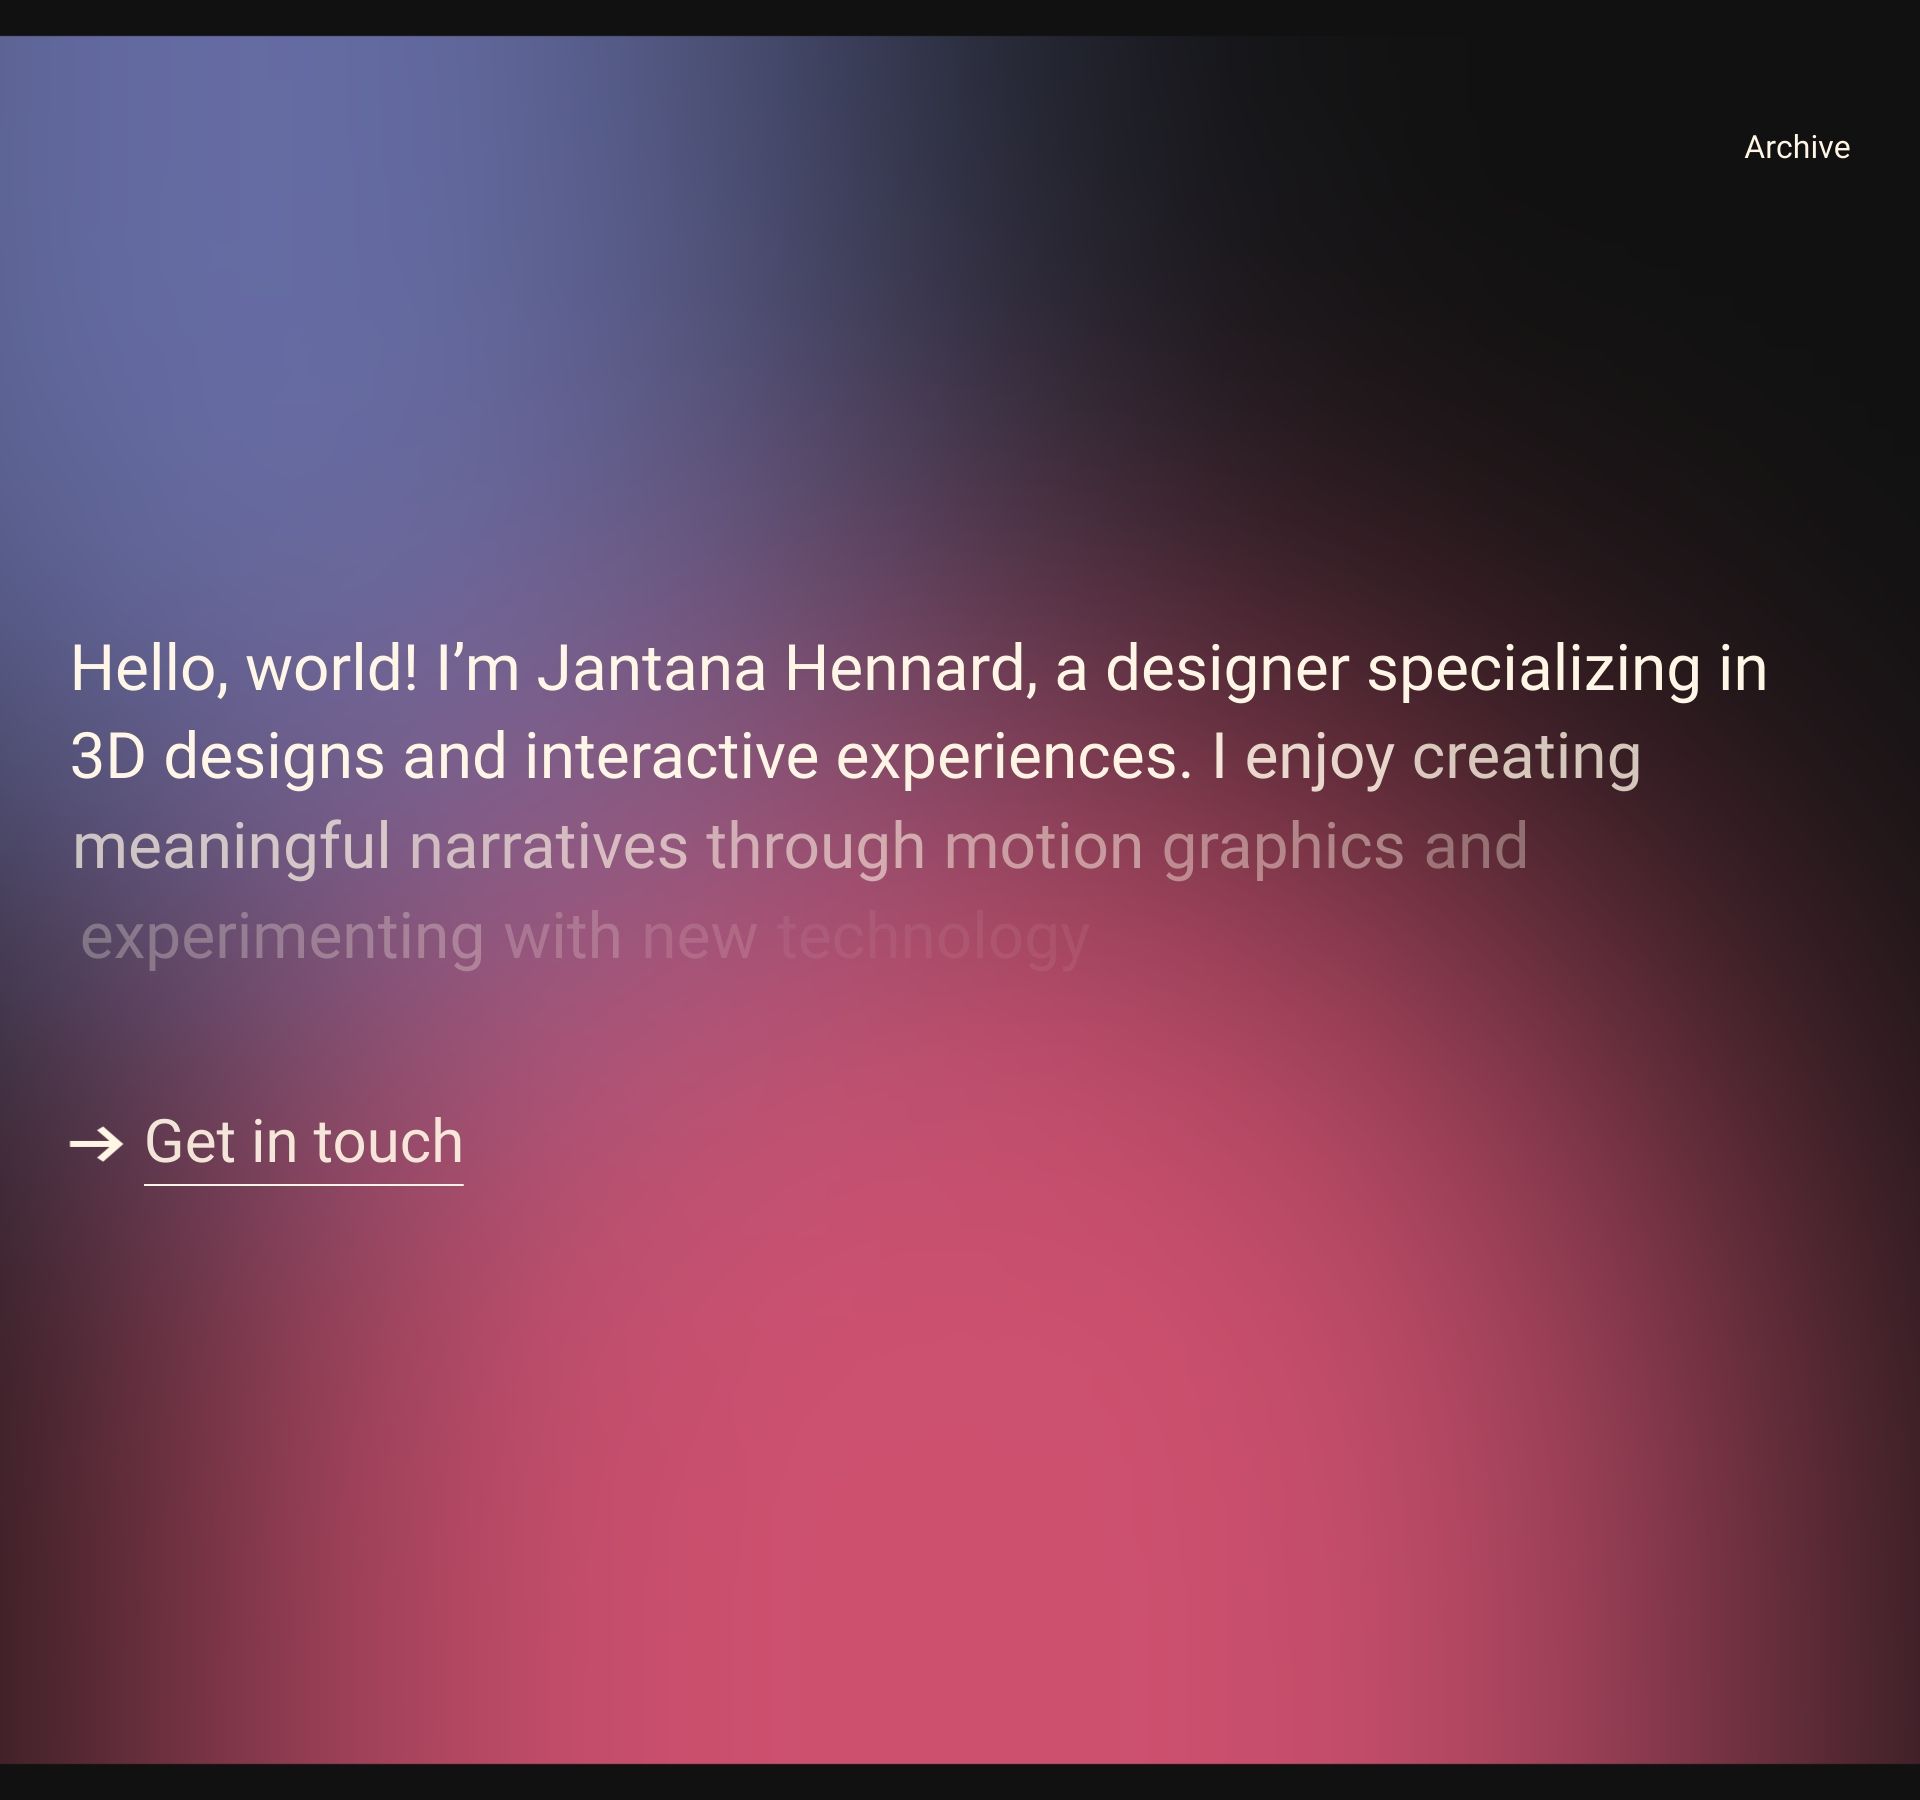The width and height of the screenshot is (1920, 1800).
Task: Click the word touch in the link
Action: (388, 1141)
